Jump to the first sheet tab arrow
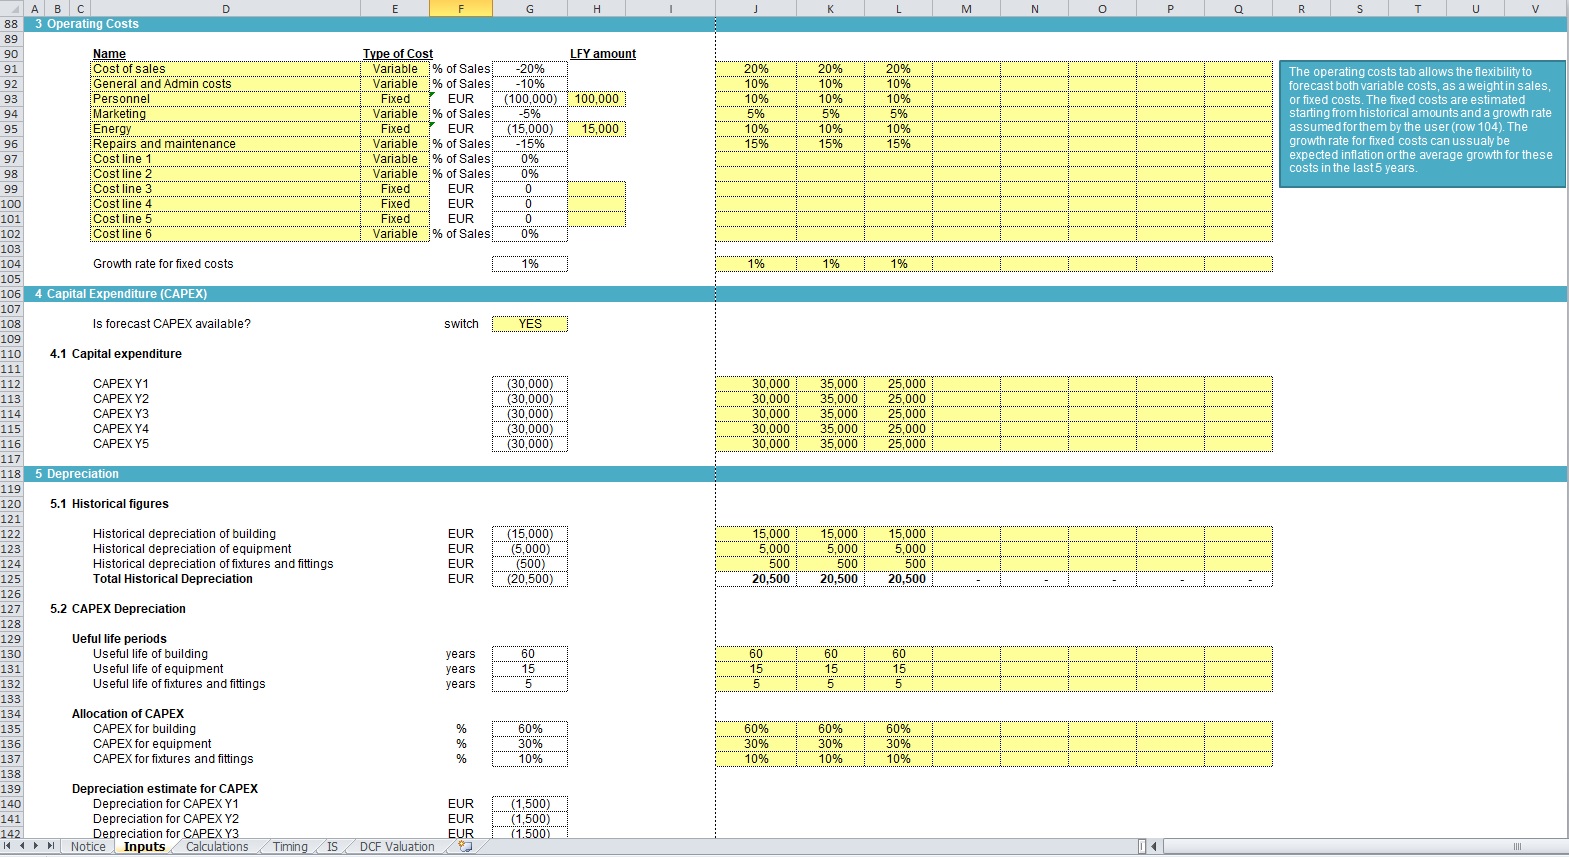The height and width of the screenshot is (857, 1569). click(9, 846)
